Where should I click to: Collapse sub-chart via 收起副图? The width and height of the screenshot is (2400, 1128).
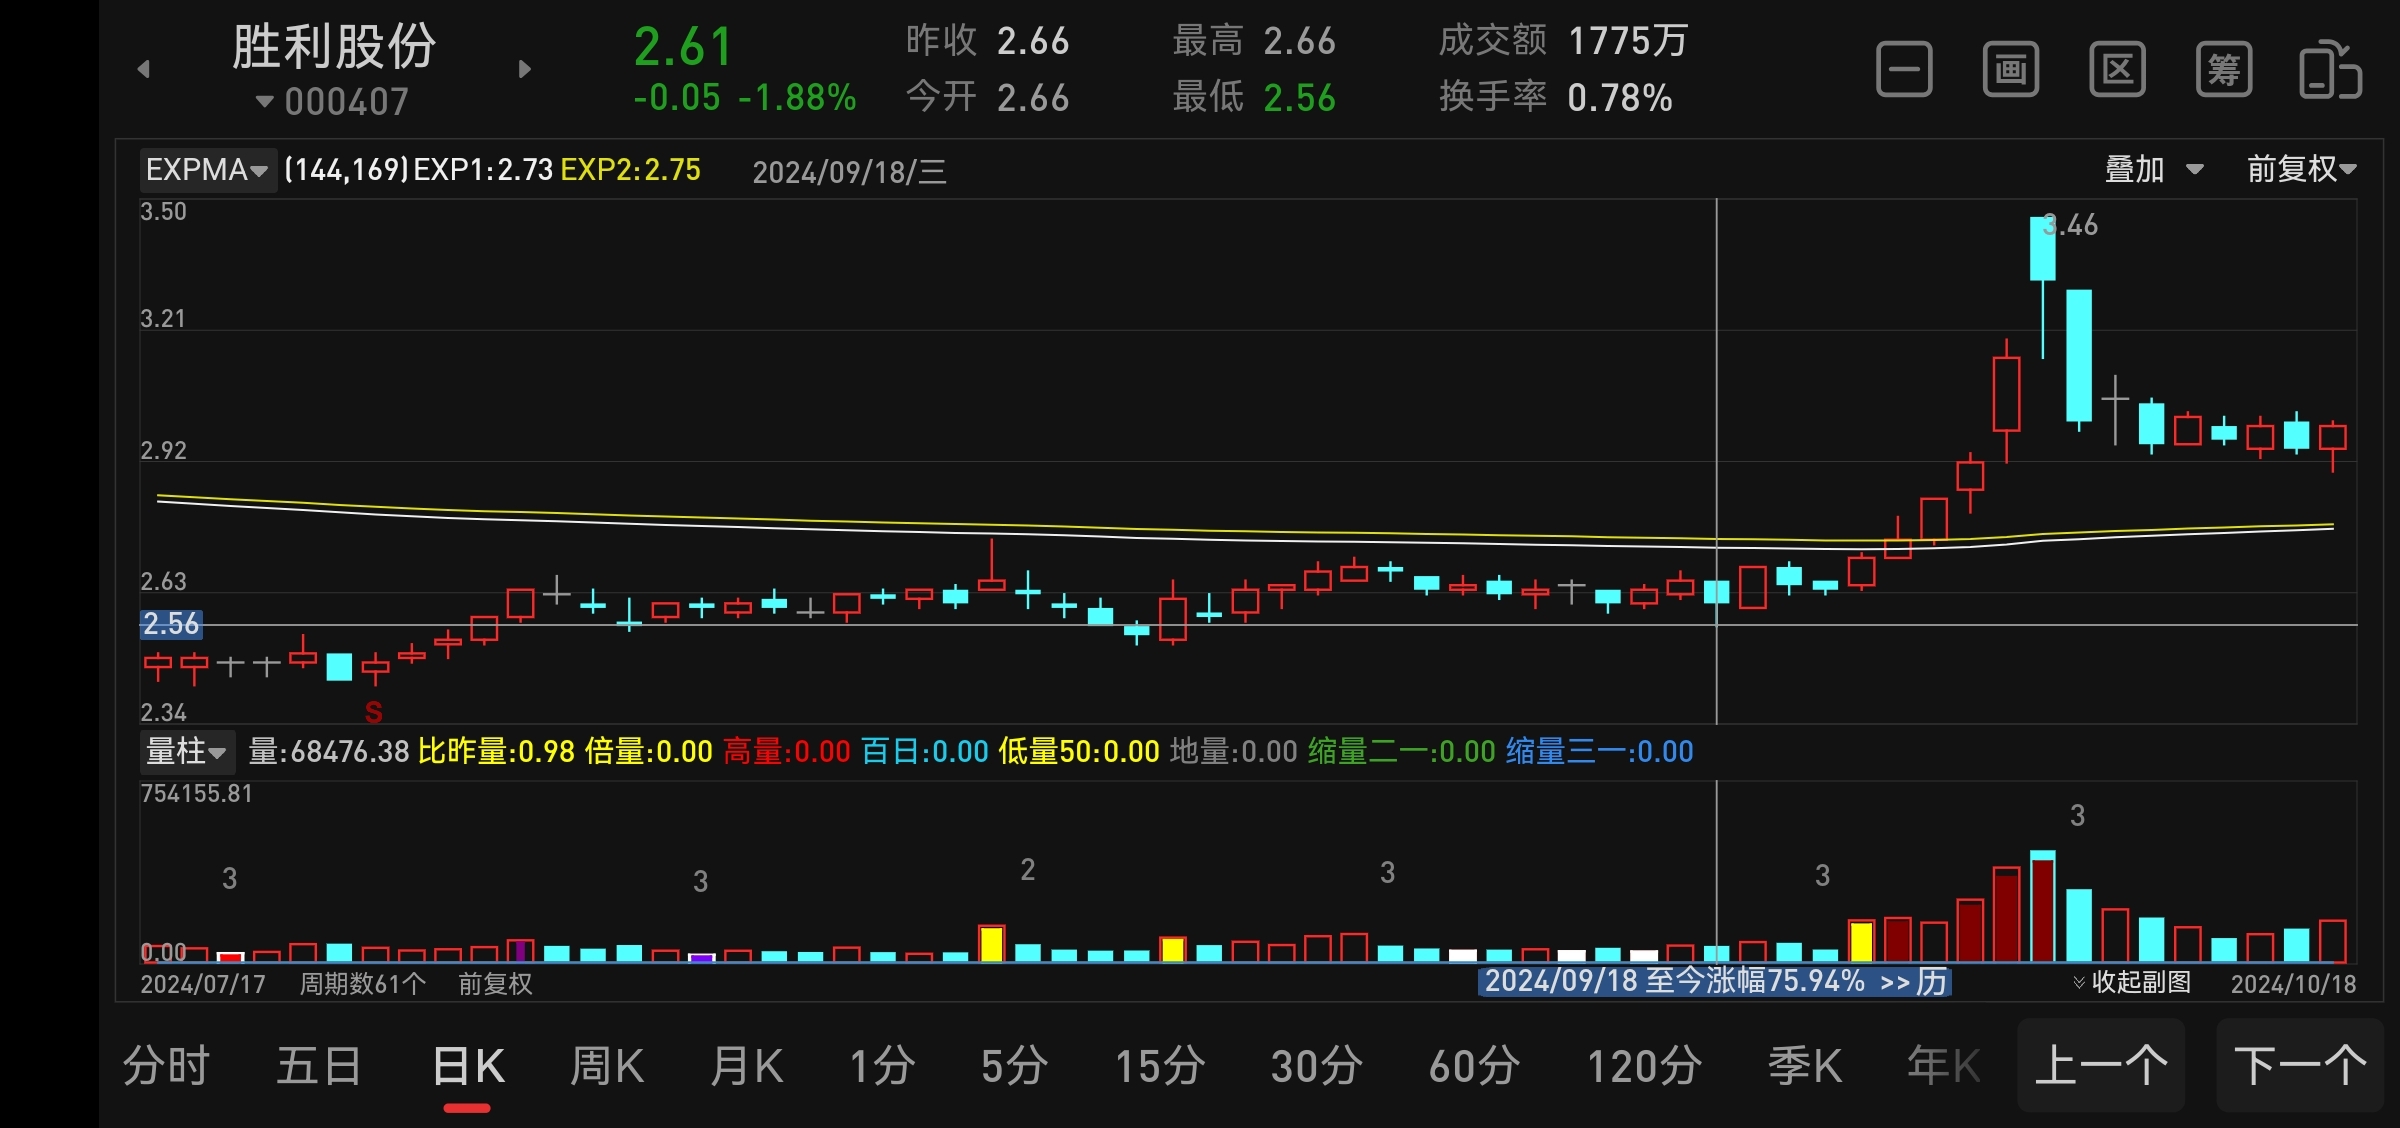[x=2132, y=982]
